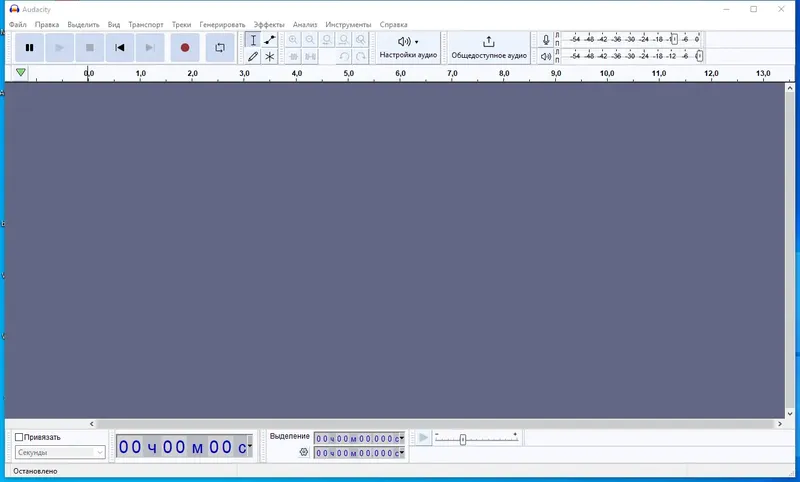Select the pencil Draw tool
The height and width of the screenshot is (482, 800).
click(253, 57)
